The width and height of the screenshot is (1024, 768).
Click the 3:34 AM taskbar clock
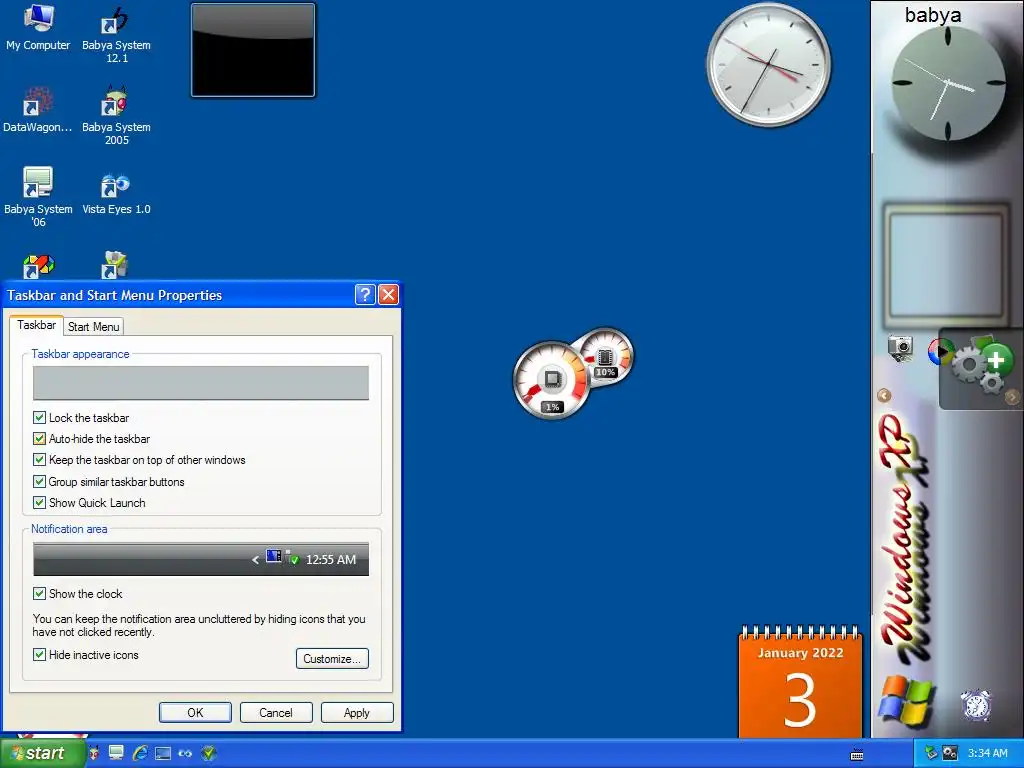click(x=987, y=753)
